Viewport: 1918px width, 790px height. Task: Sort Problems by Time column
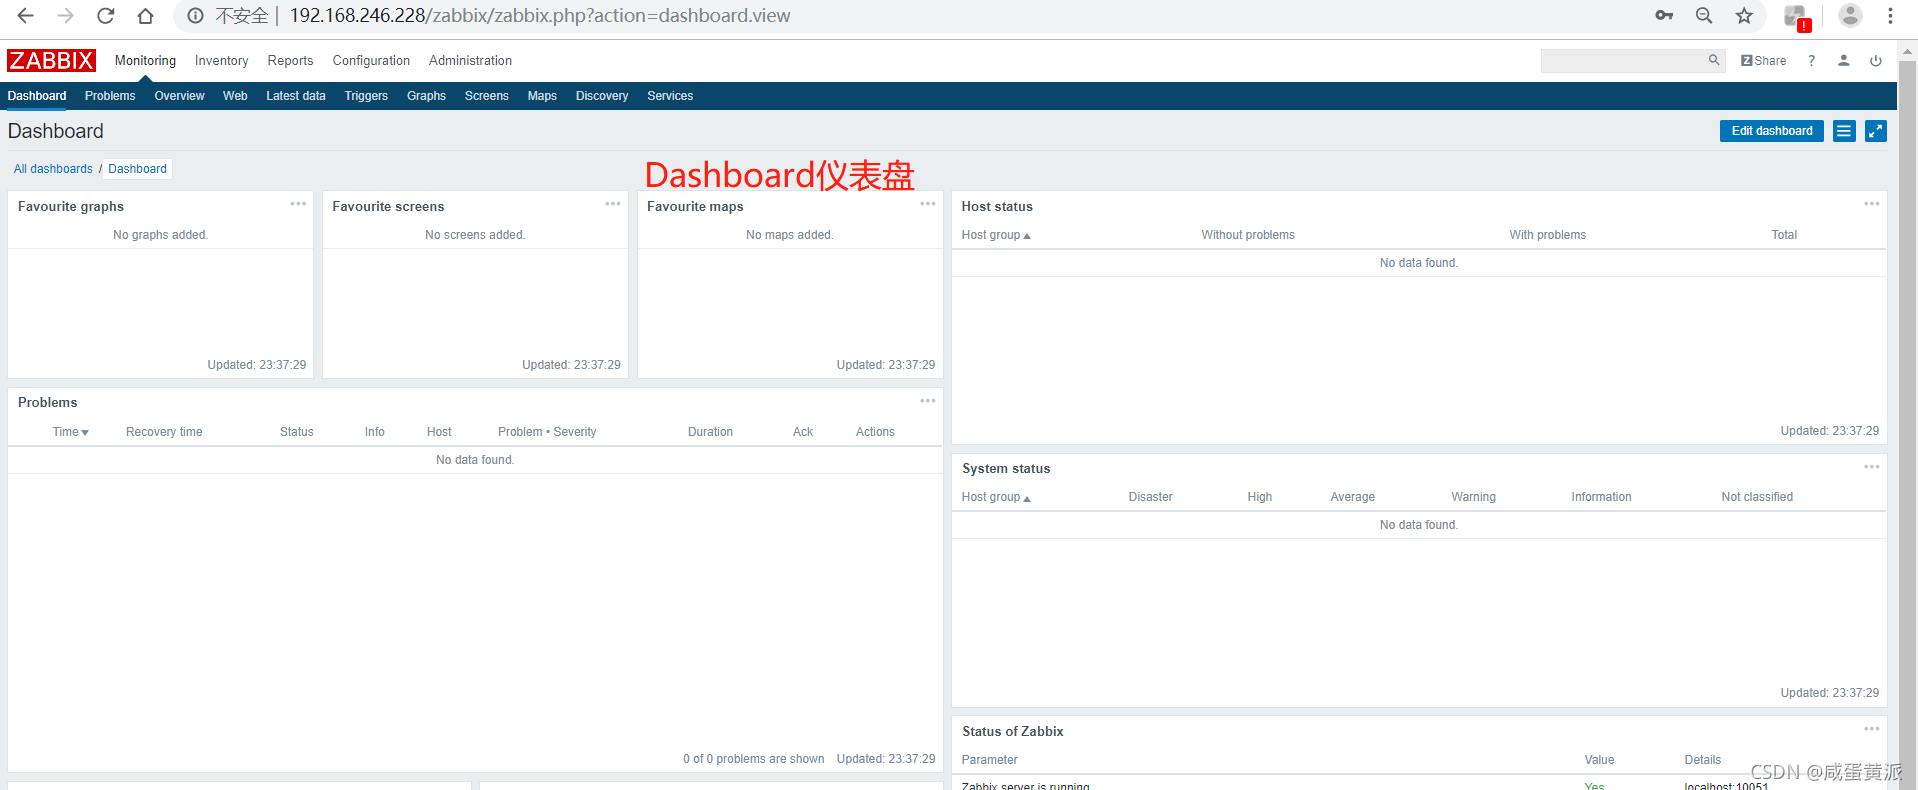pos(70,432)
